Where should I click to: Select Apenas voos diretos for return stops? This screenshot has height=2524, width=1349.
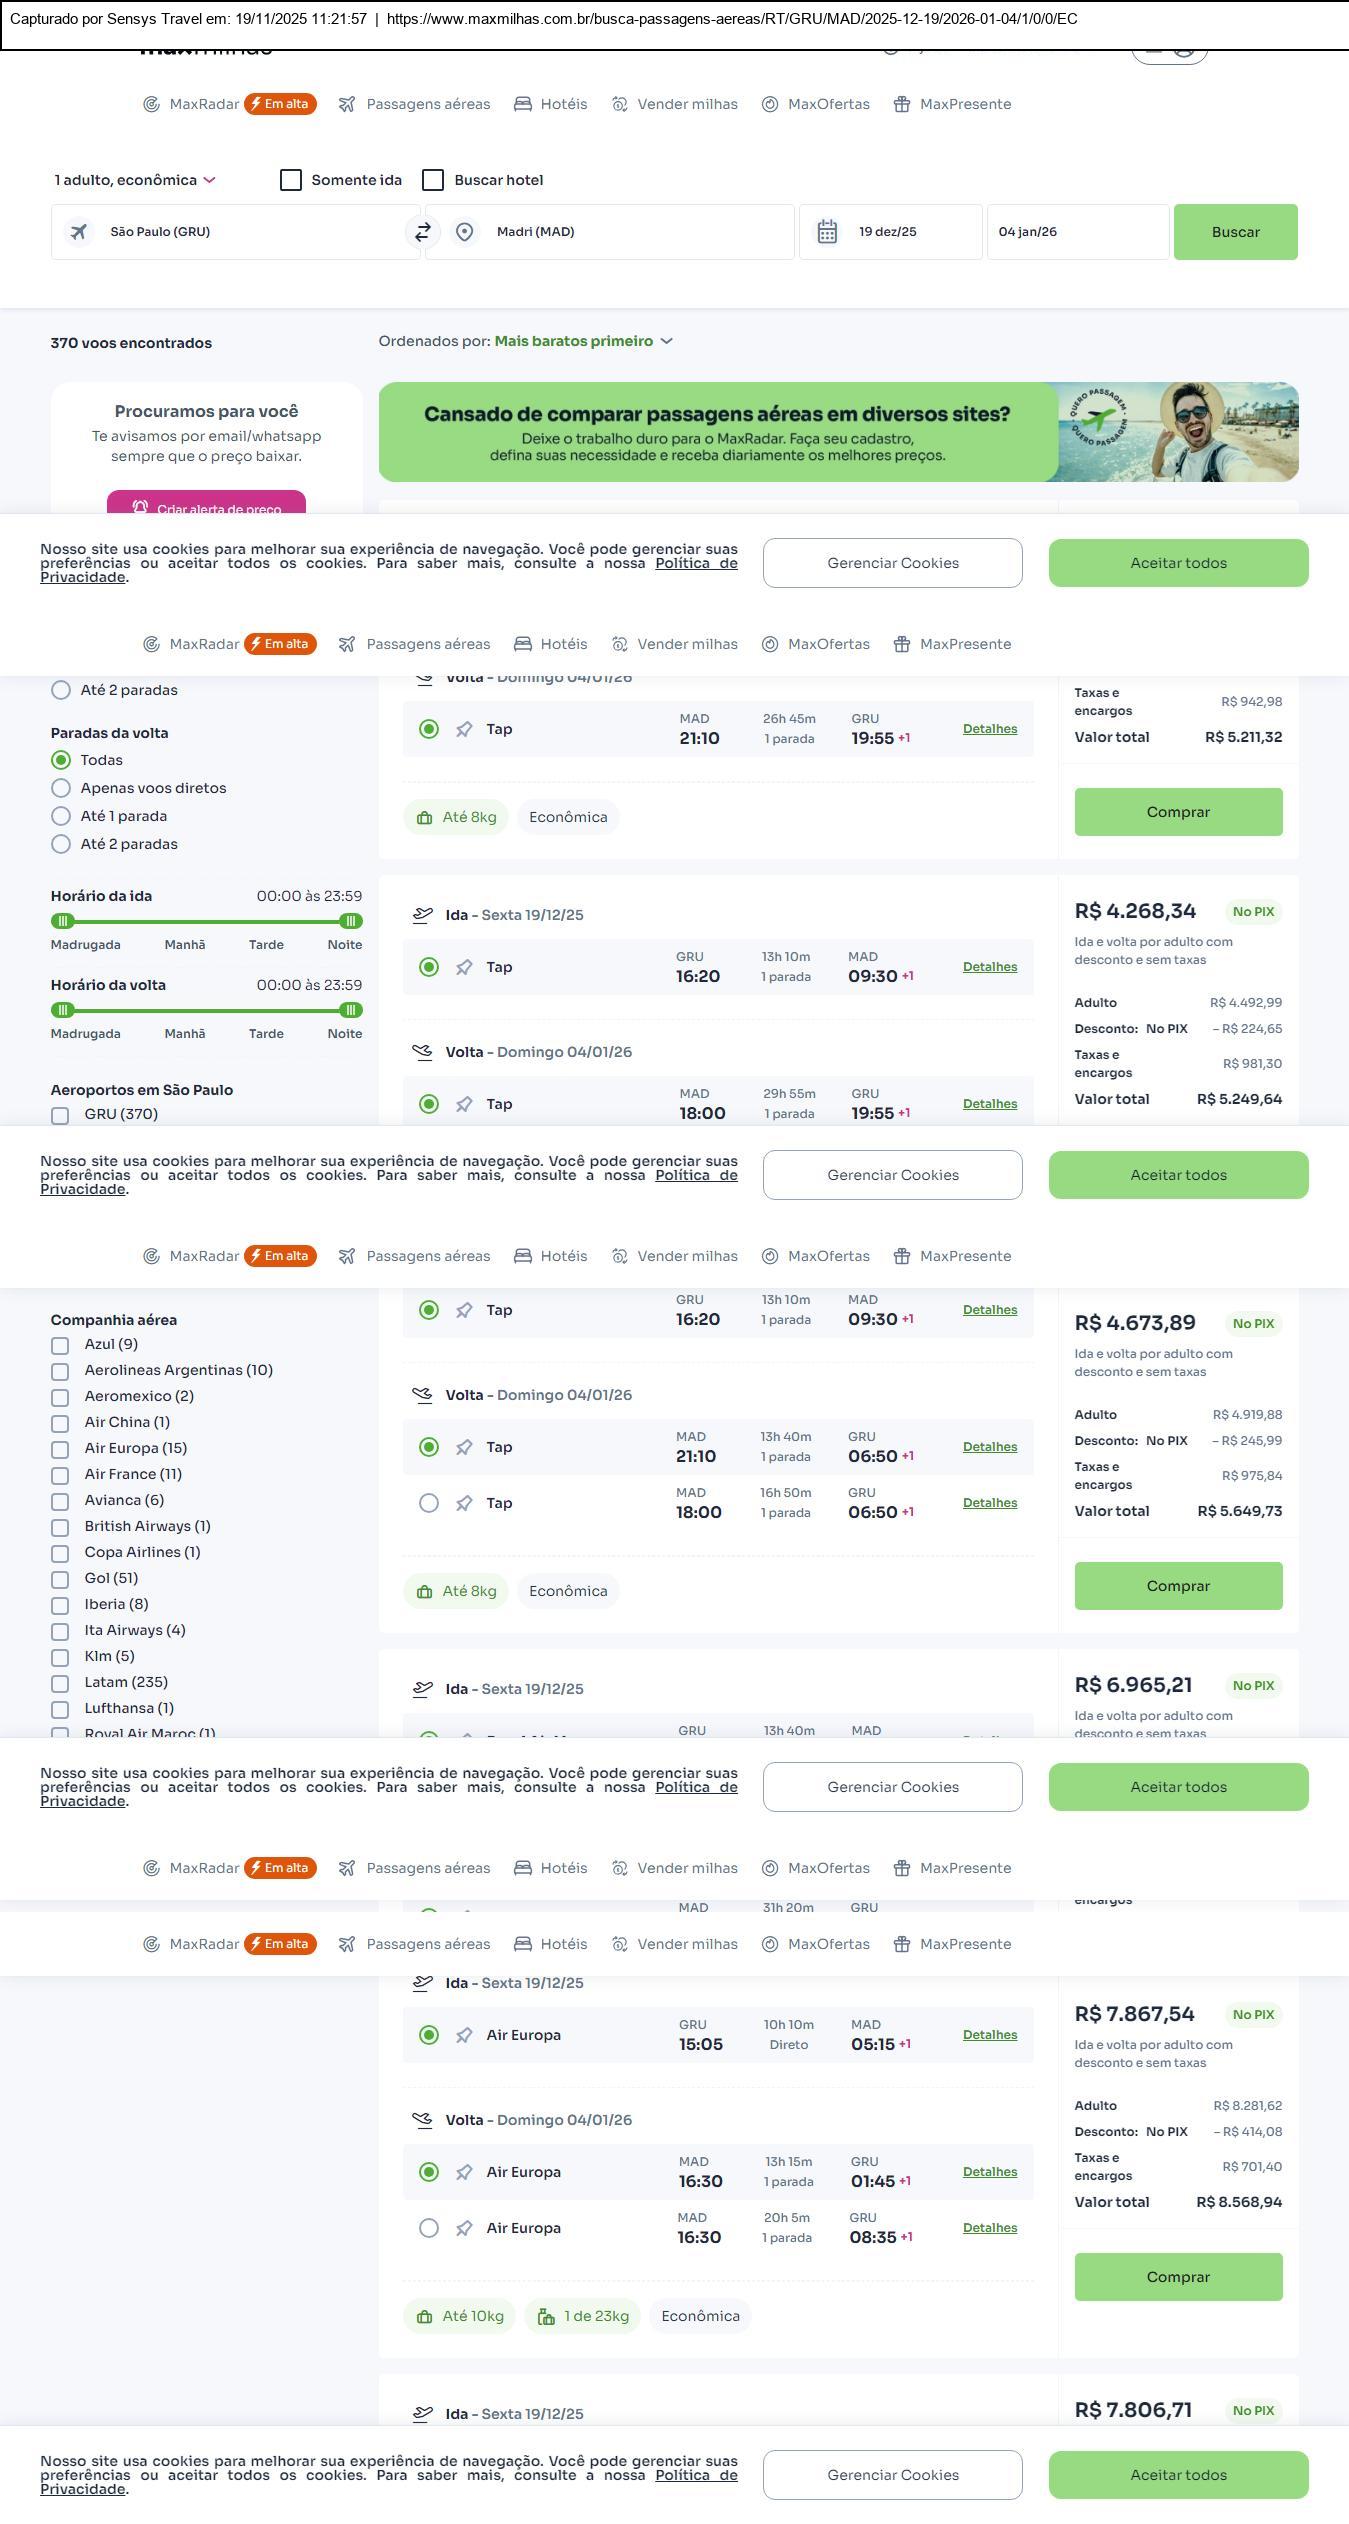pos(61,788)
